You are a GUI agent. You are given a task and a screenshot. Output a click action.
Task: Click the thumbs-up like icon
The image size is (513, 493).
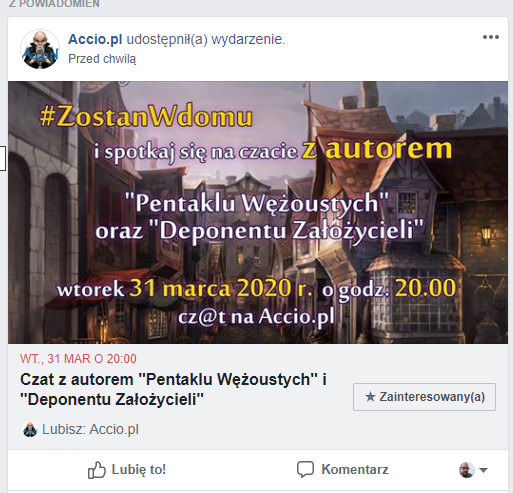coord(96,470)
